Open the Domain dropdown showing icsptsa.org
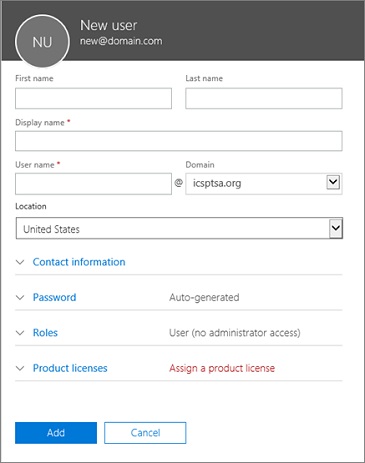 tap(264, 183)
